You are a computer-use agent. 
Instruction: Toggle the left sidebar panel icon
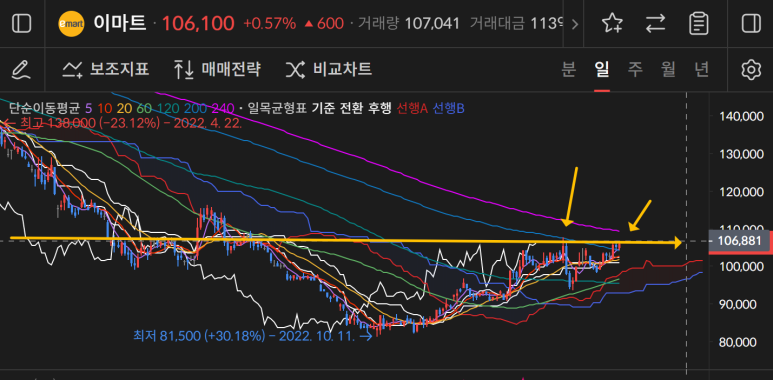(x=22, y=23)
